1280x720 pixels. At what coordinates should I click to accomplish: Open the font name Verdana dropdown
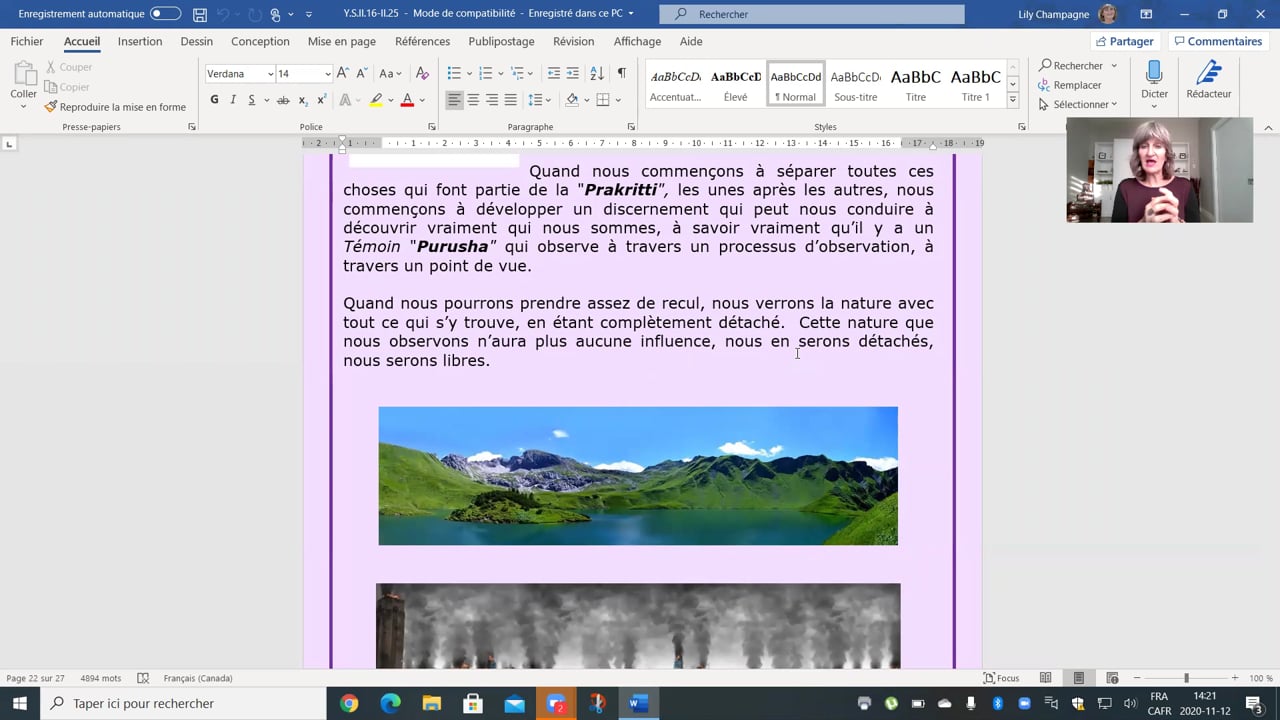click(270, 74)
